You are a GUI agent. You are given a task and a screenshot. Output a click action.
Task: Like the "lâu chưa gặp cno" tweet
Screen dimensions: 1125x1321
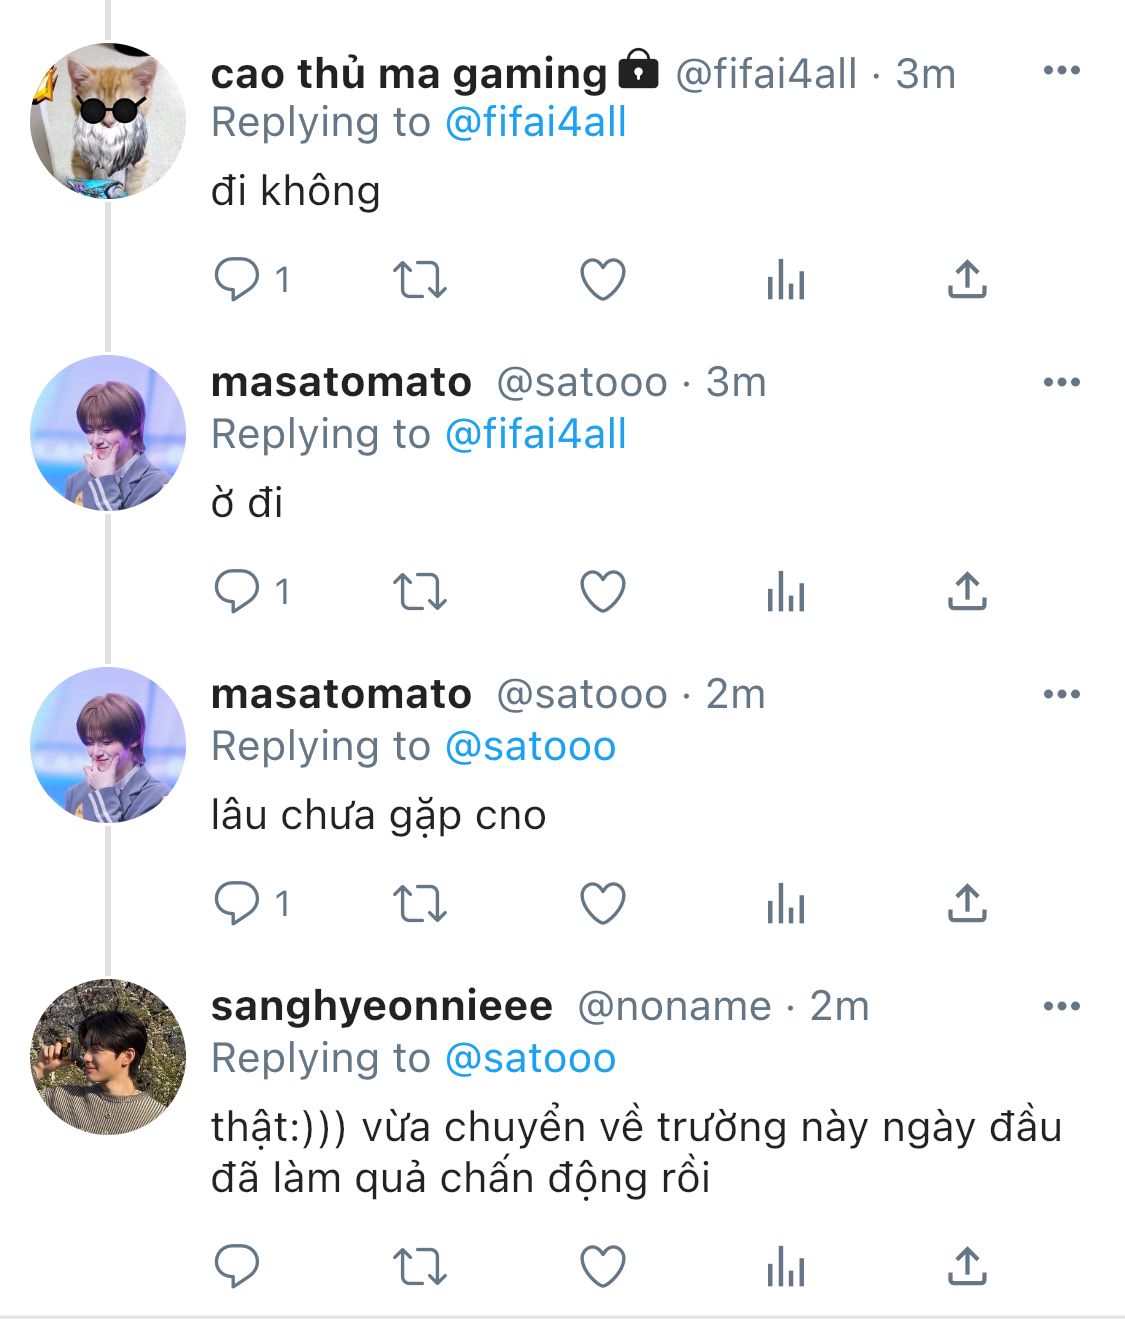pos(603,904)
